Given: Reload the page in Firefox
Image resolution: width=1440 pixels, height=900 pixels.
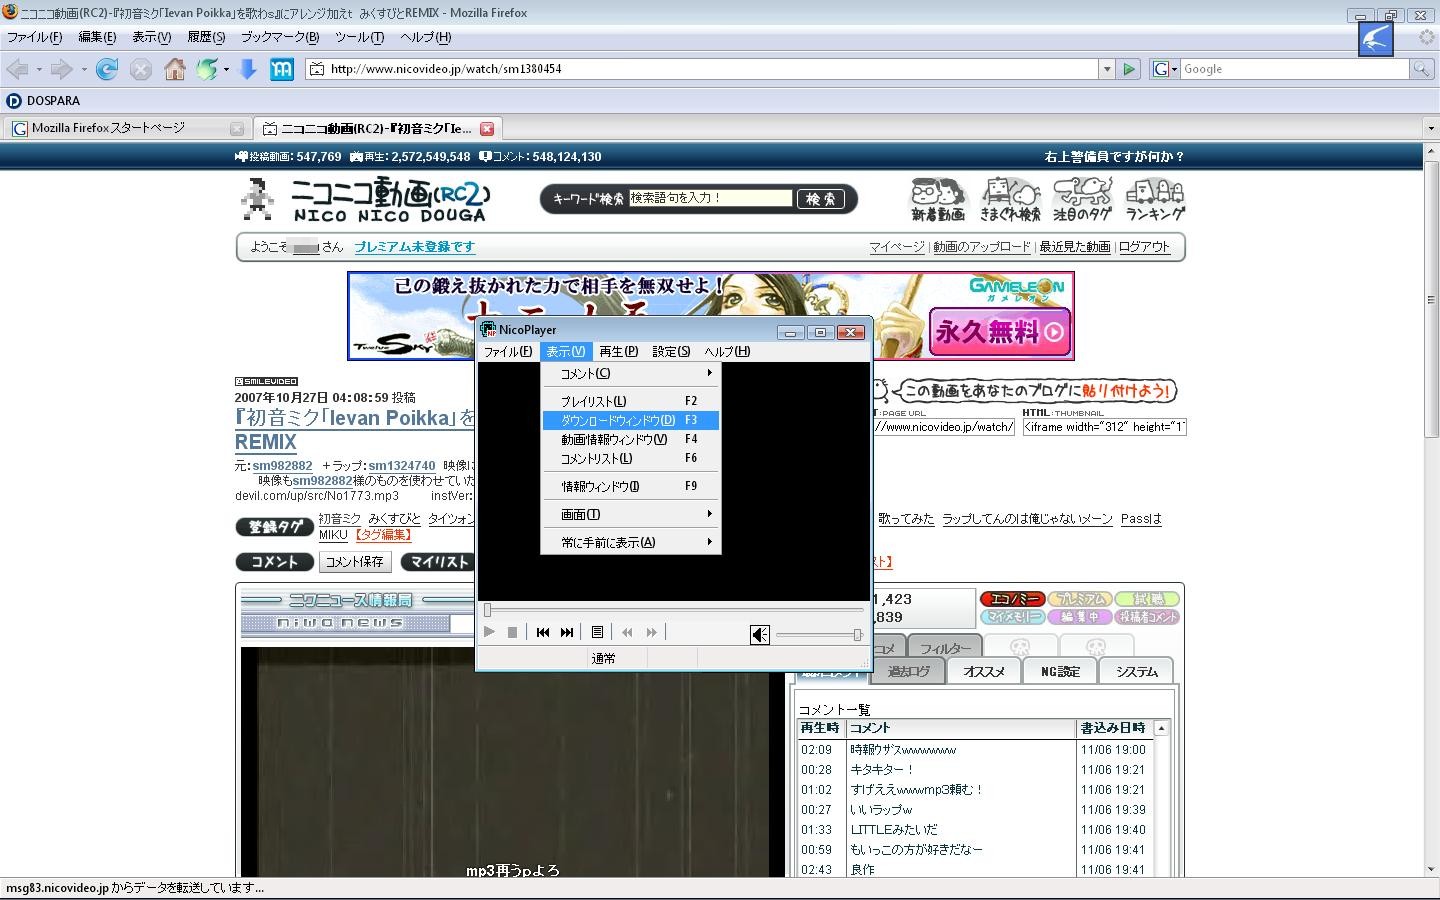Looking at the screenshot, I should (107, 69).
